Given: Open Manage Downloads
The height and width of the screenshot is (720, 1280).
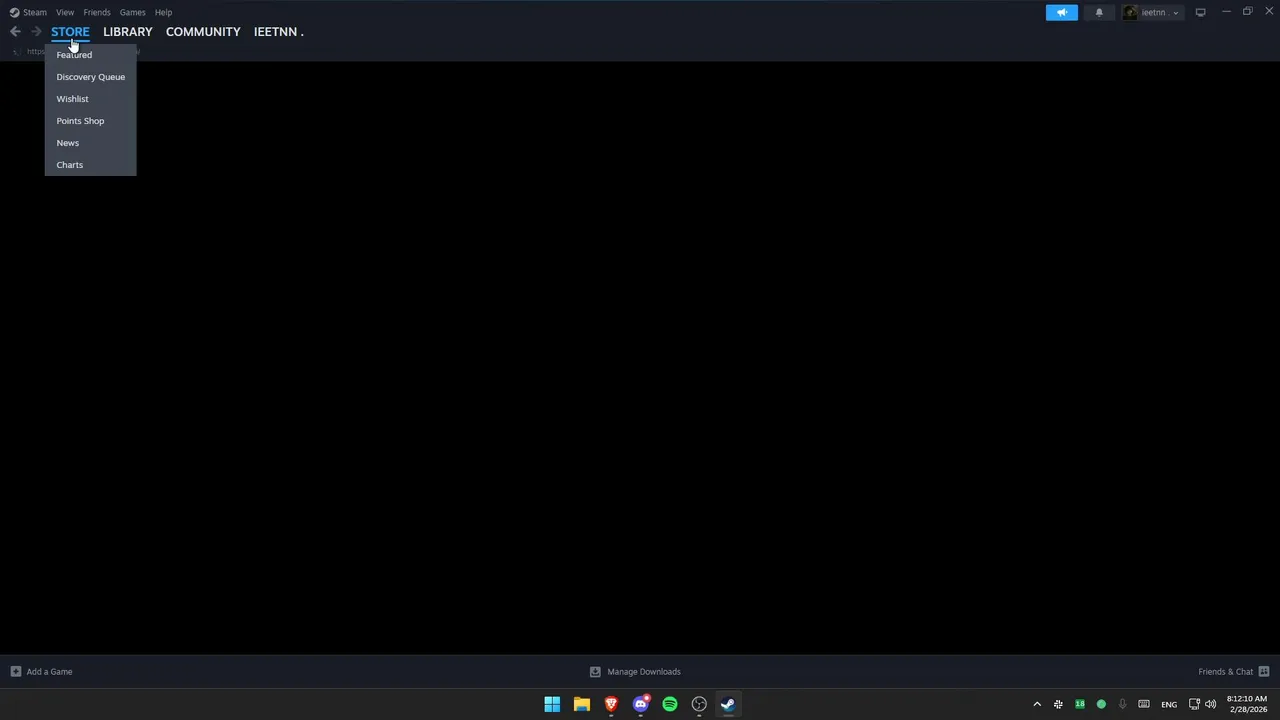Looking at the screenshot, I should [635, 672].
